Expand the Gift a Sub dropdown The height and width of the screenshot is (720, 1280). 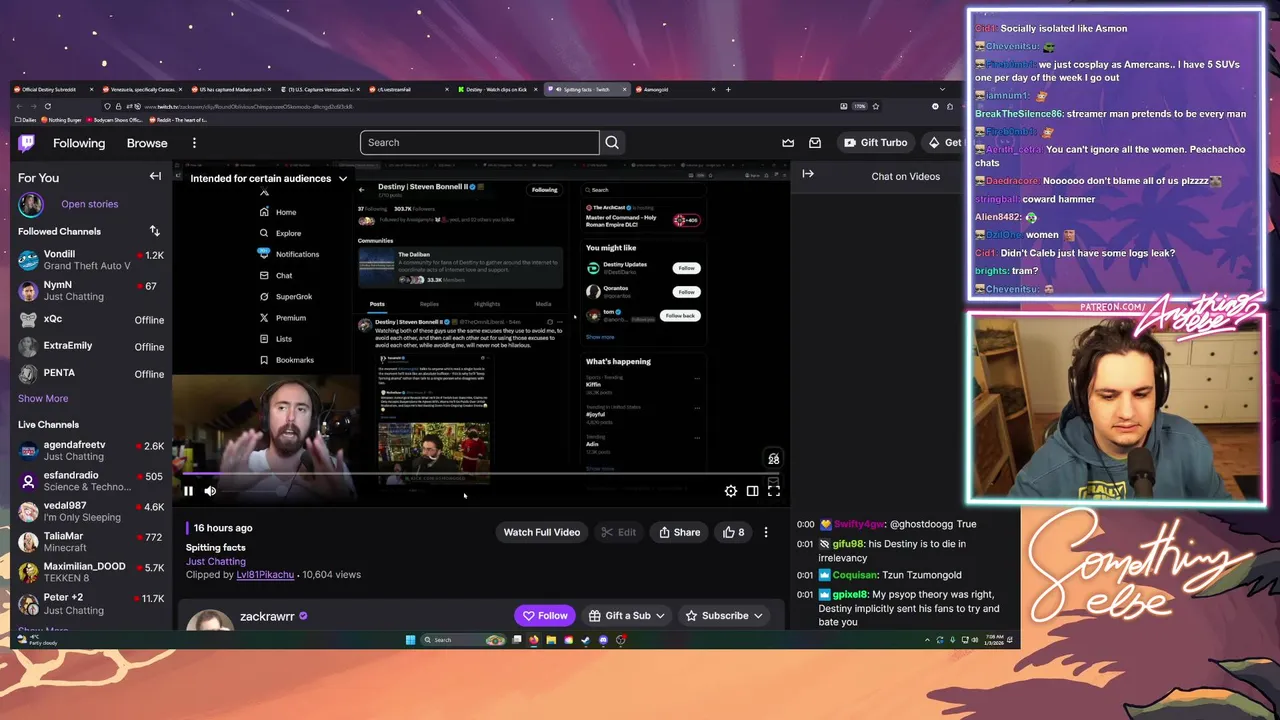coord(659,616)
